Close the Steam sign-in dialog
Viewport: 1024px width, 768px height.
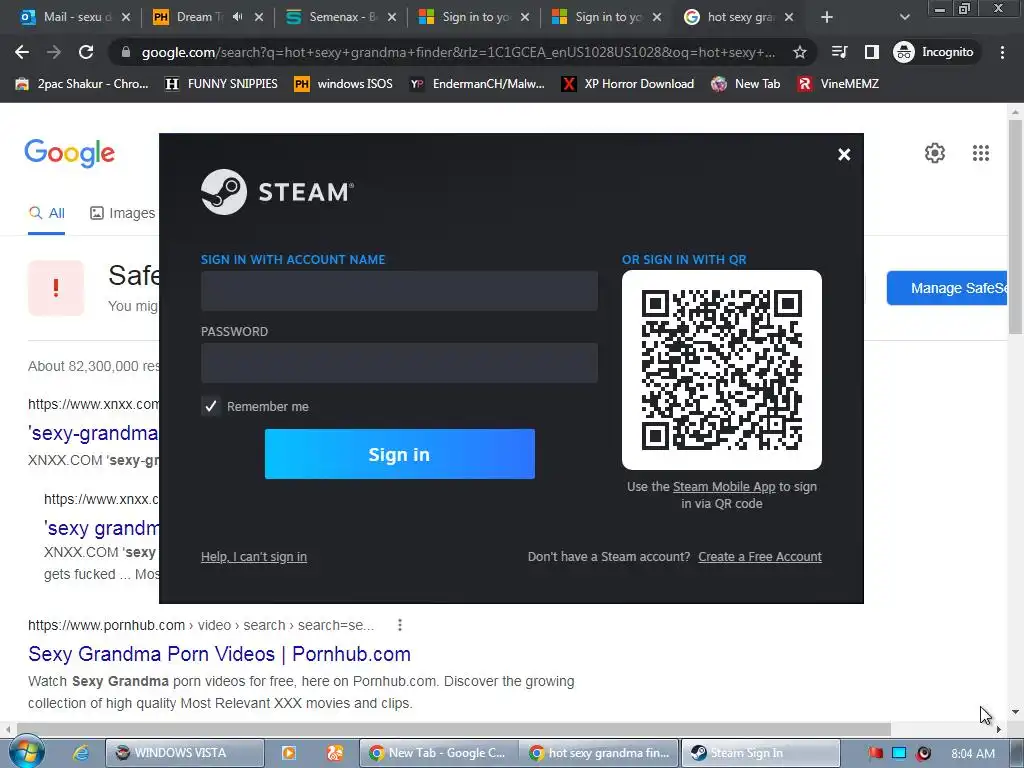tap(844, 154)
